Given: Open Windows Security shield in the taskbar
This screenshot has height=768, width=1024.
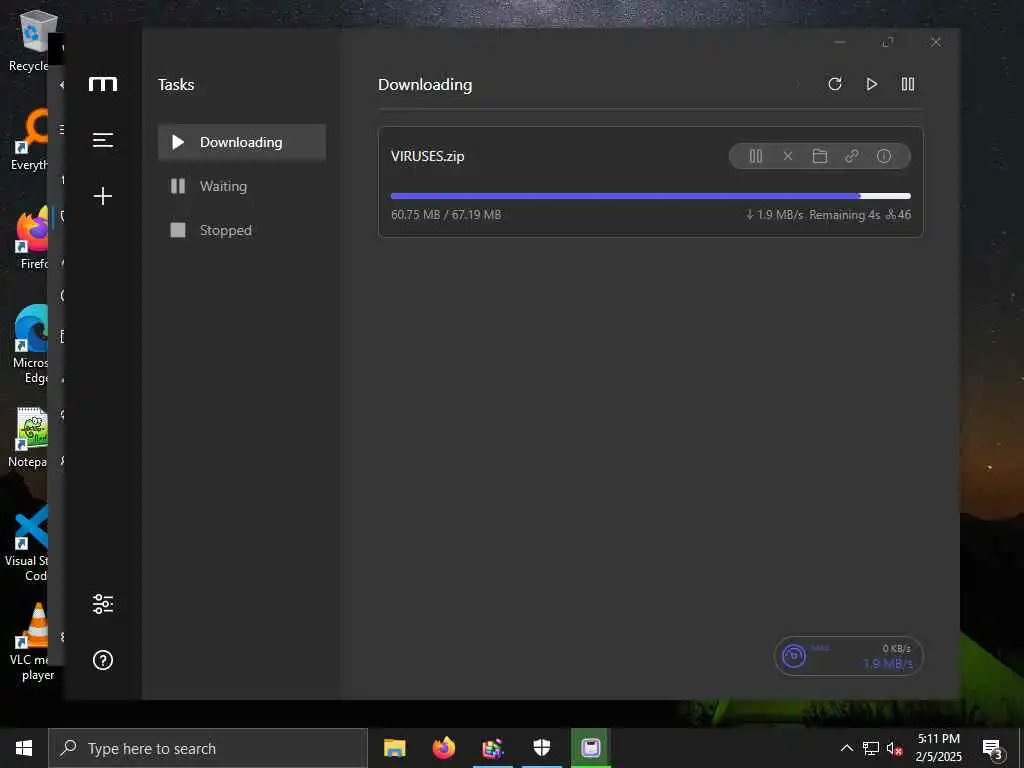Looking at the screenshot, I should tap(542, 748).
